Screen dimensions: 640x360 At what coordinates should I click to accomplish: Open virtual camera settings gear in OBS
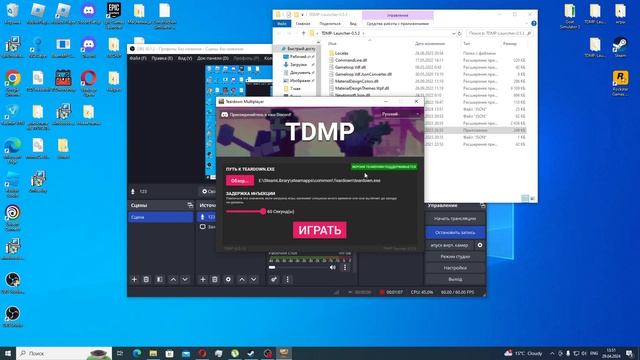(480, 245)
